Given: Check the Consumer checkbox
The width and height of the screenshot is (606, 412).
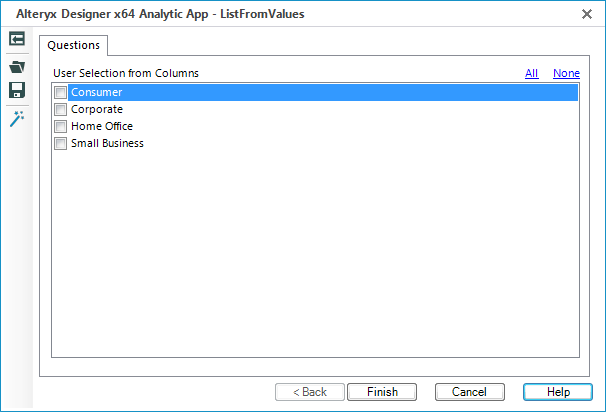Looking at the screenshot, I should 60,92.
